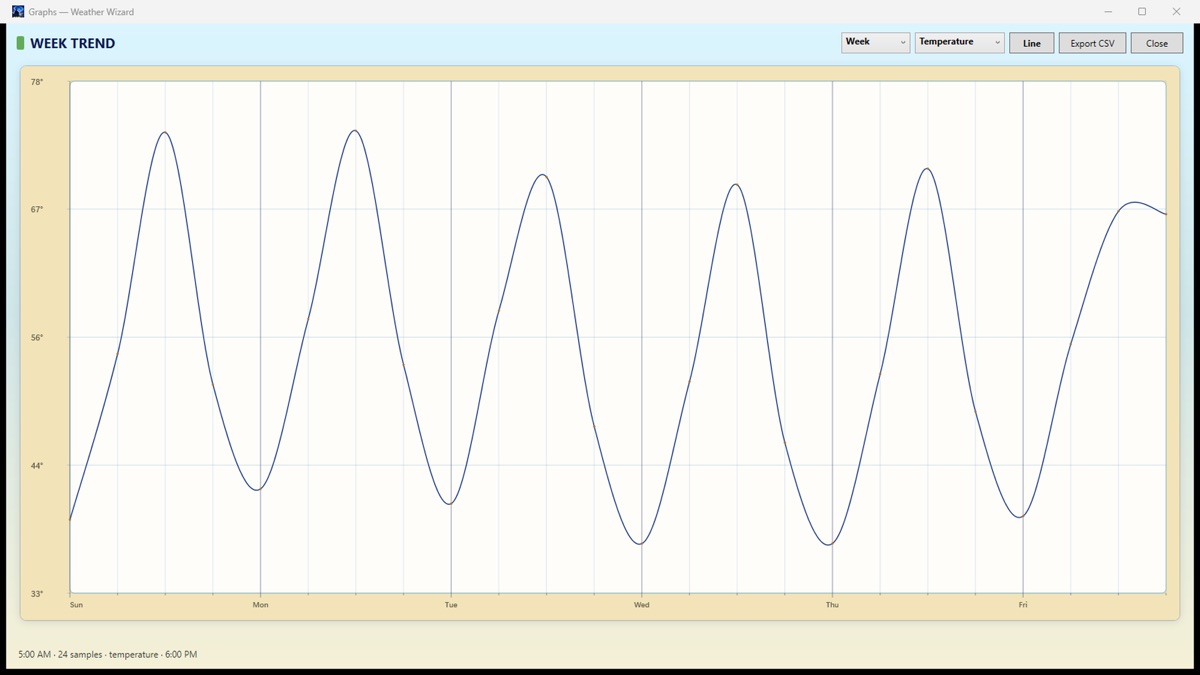
Task: Click the Close button in the graph header
Action: click(1157, 43)
